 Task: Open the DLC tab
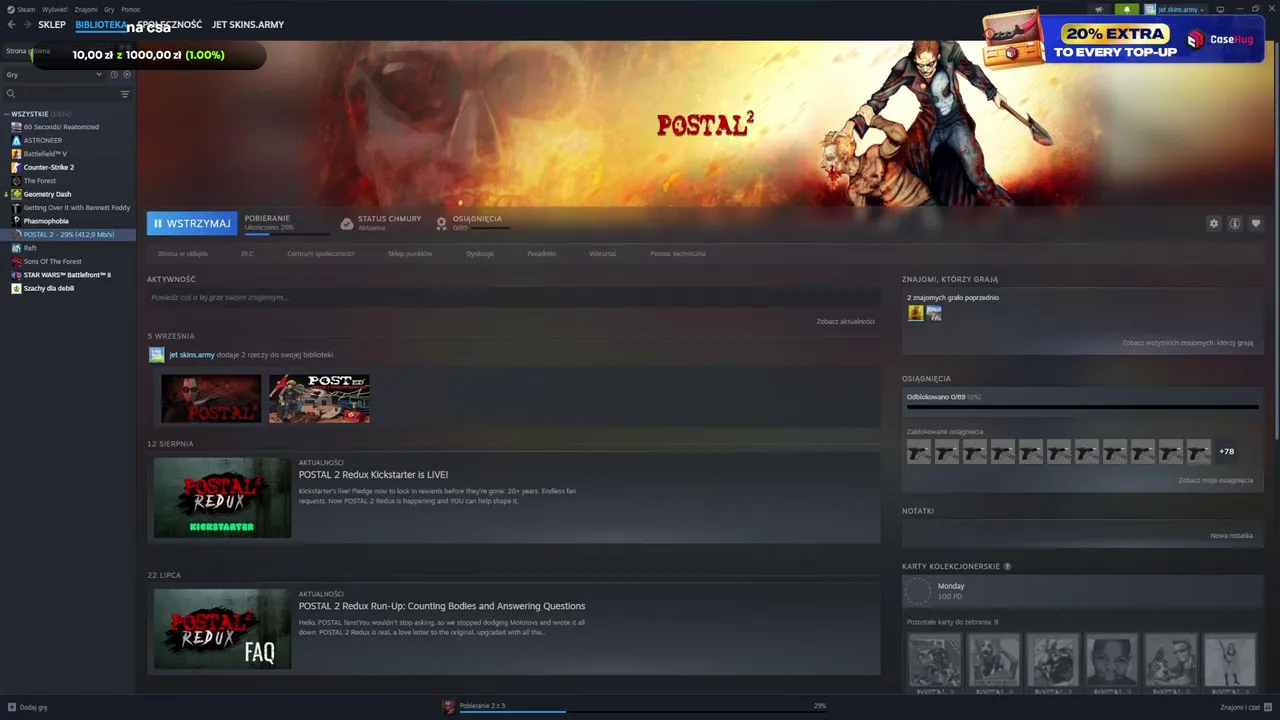247,254
